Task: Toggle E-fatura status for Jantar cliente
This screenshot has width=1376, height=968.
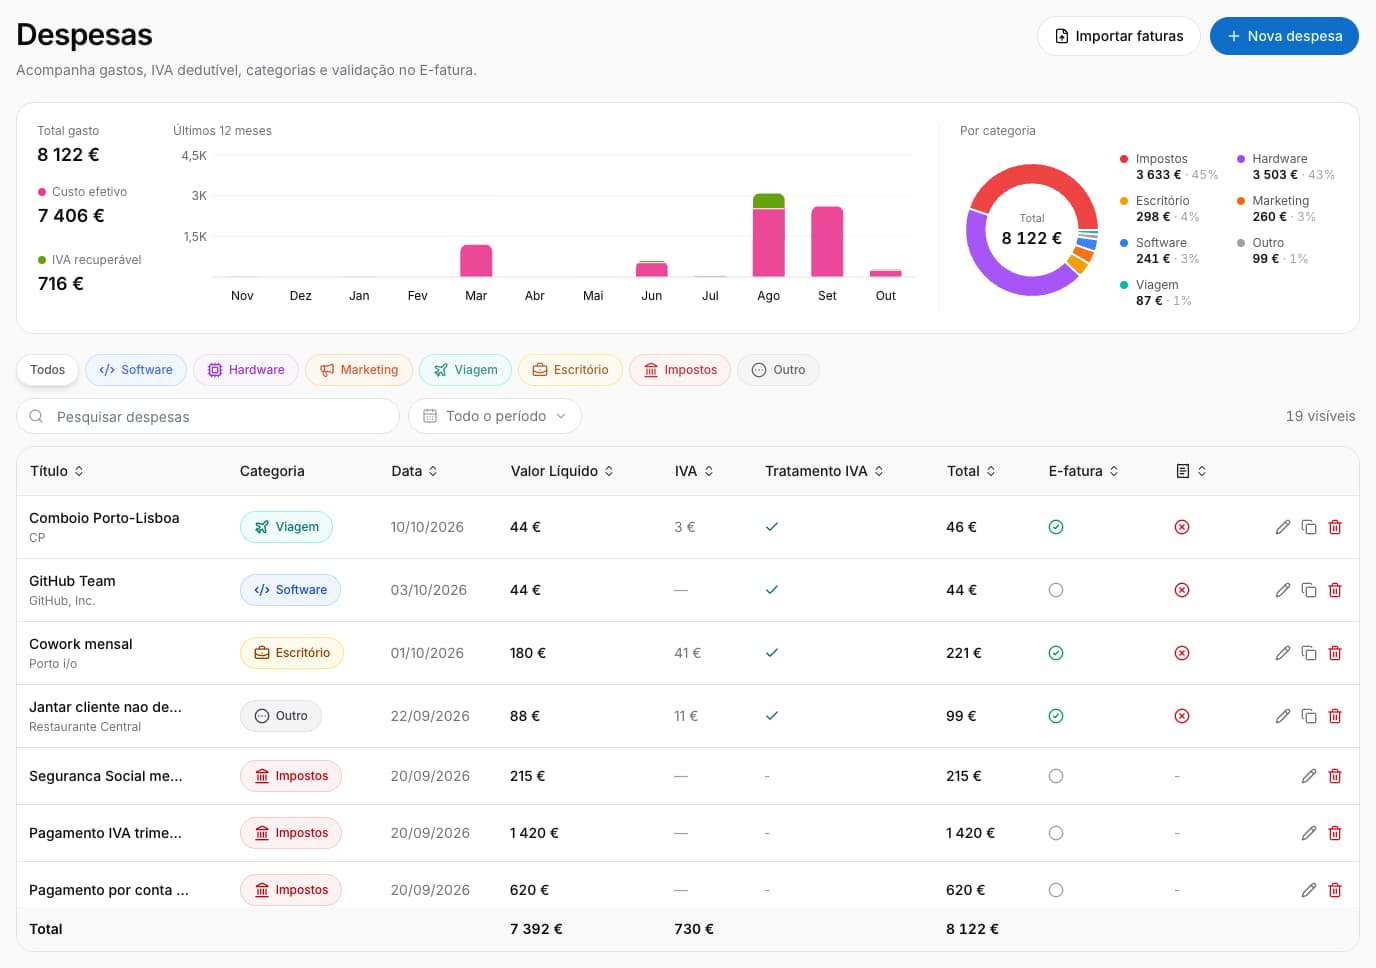Action: [1056, 716]
